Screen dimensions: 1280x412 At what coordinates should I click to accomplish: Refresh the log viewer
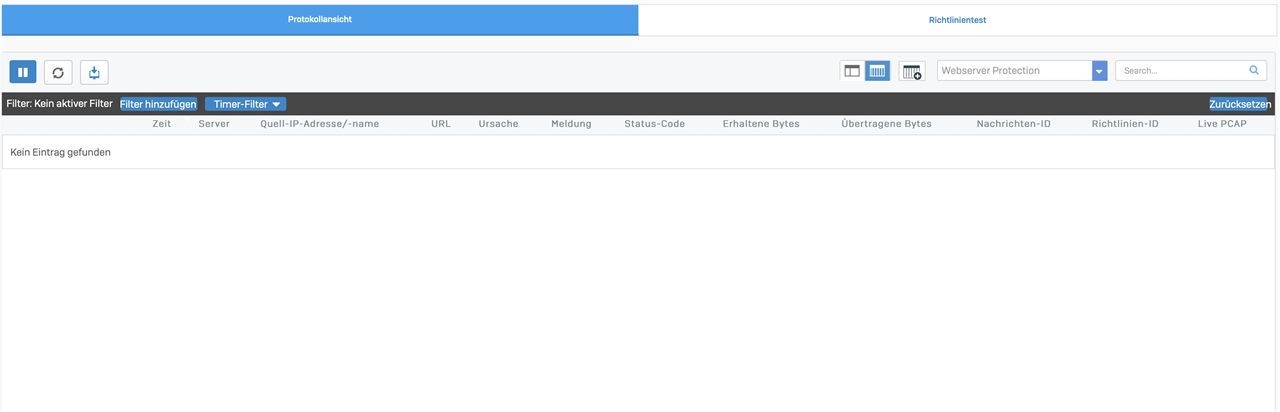click(x=58, y=72)
